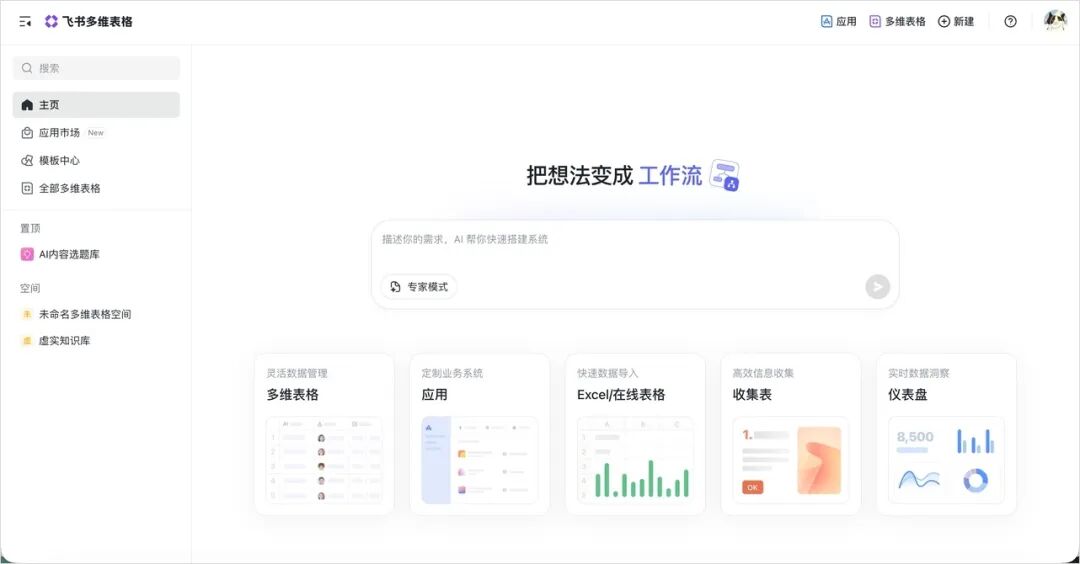The image size is (1080, 564).
Task: Open the 虚实知识库 space
Action: [64, 341]
